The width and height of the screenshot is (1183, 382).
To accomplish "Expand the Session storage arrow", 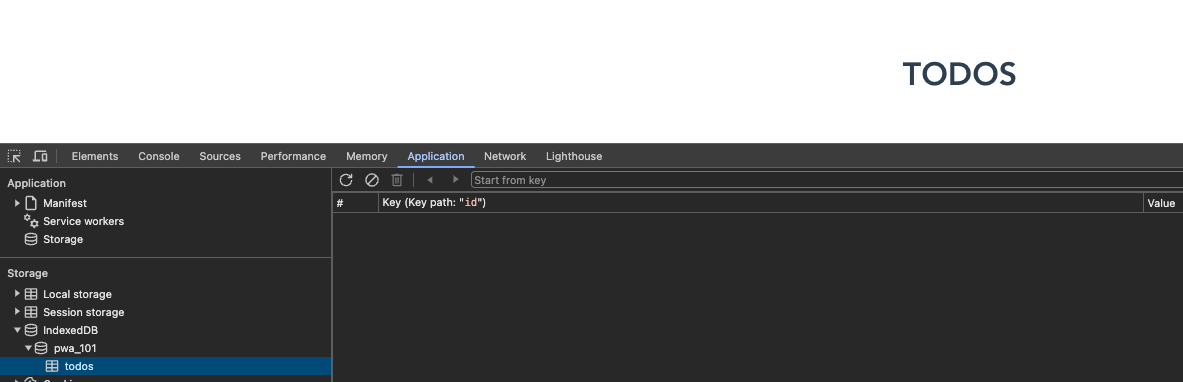I will point(17,313).
